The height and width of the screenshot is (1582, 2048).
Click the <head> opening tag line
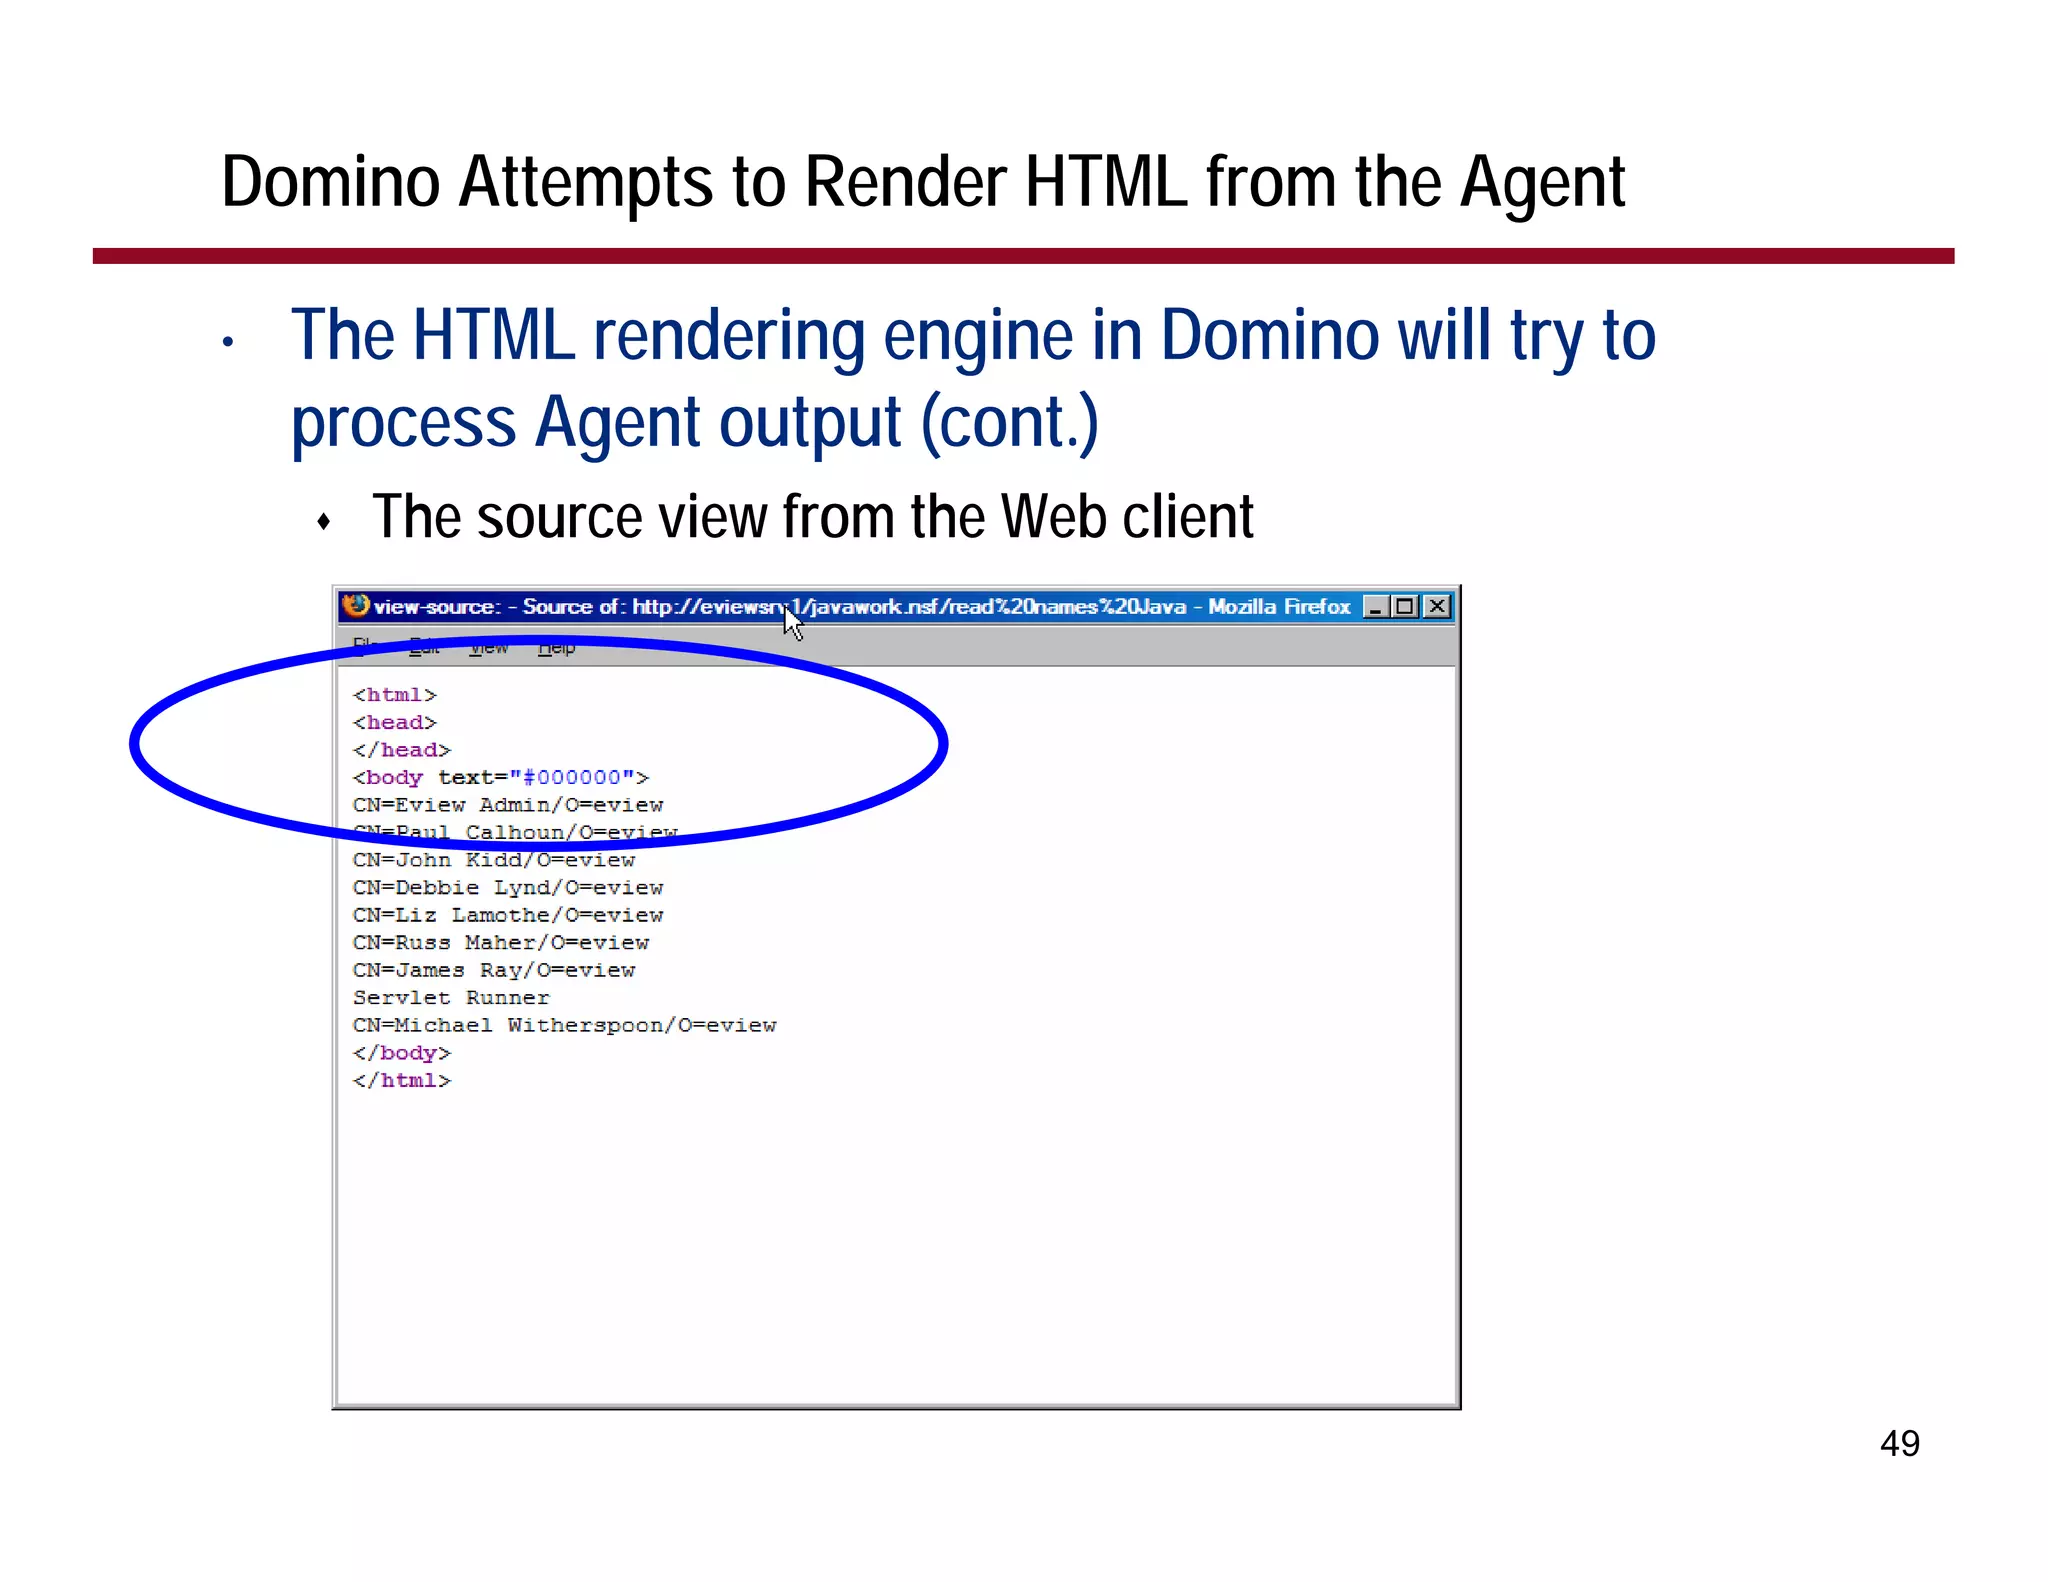395,722
